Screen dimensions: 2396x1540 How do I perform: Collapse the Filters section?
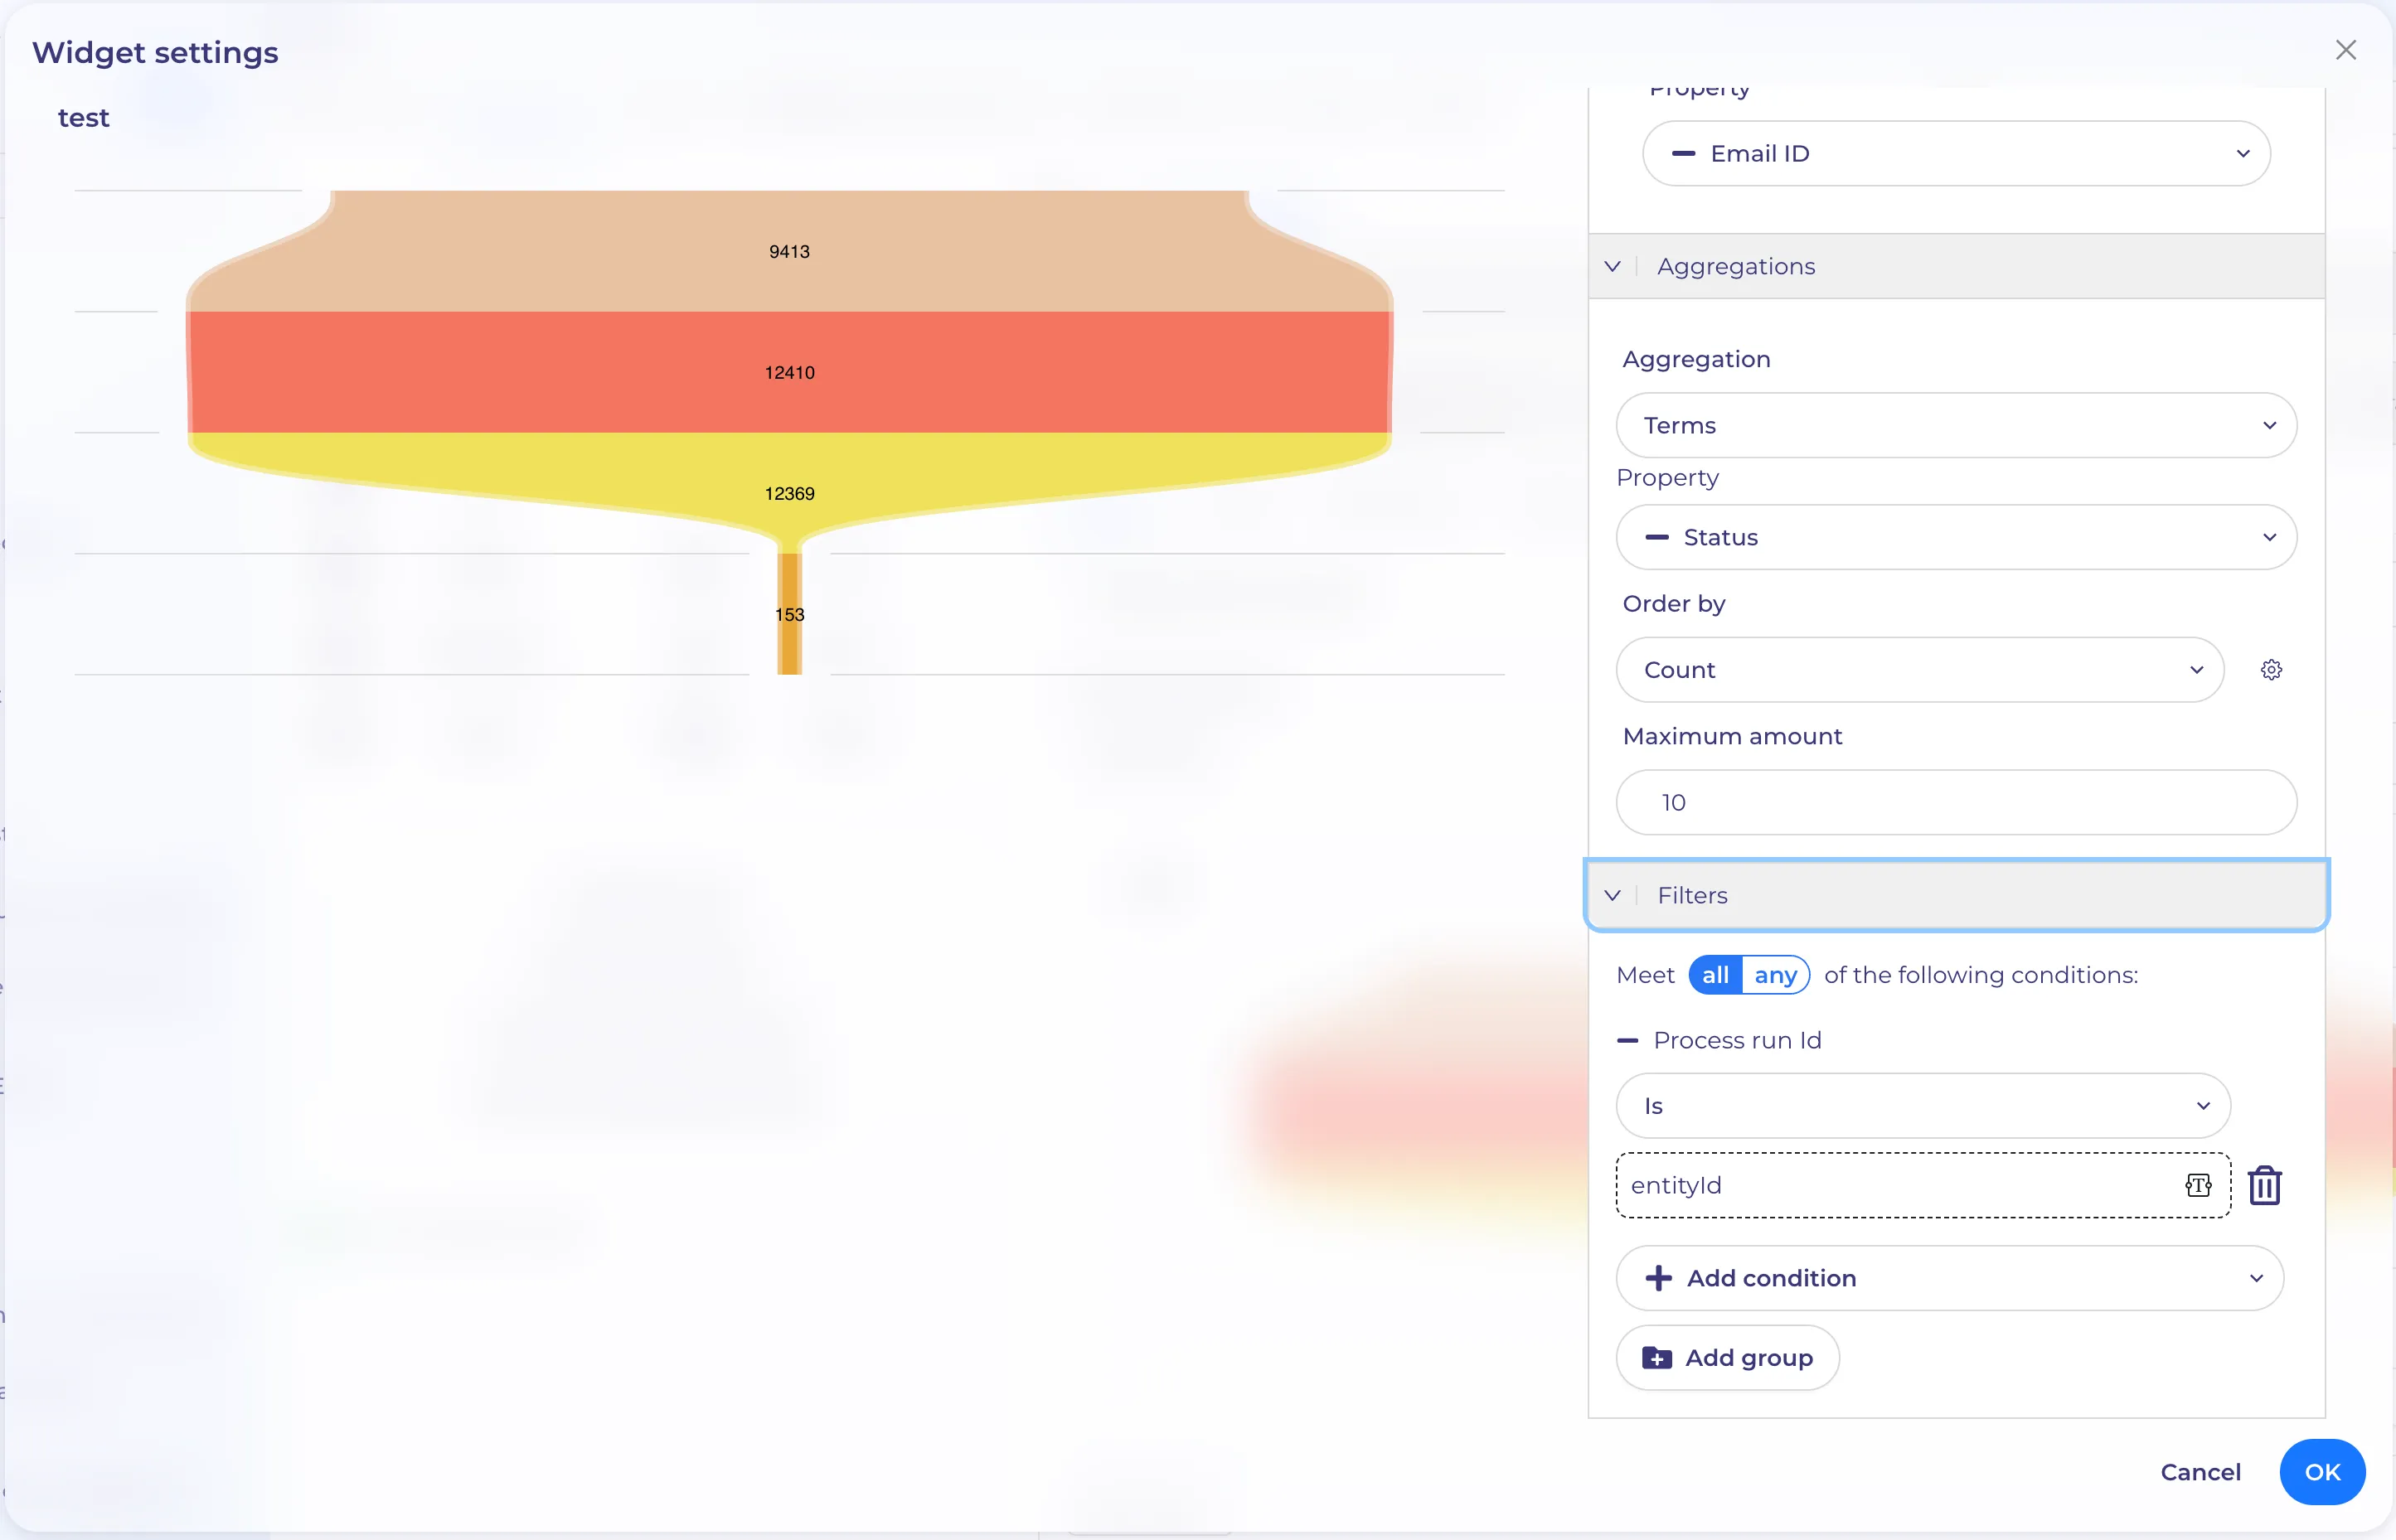(x=1956, y=895)
